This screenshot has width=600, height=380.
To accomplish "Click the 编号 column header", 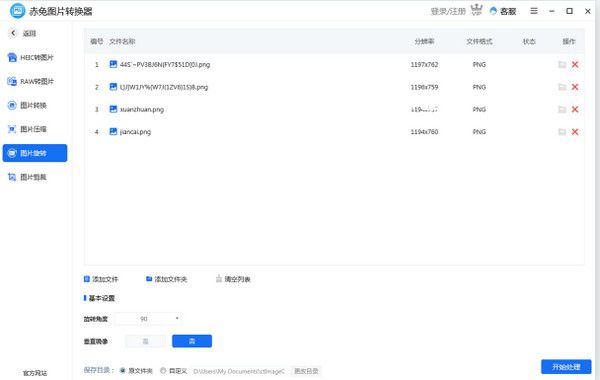I will point(96,41).
